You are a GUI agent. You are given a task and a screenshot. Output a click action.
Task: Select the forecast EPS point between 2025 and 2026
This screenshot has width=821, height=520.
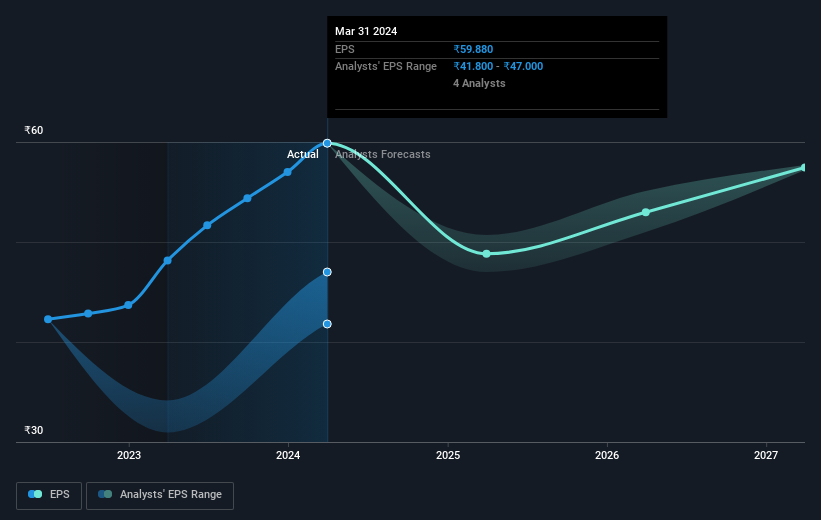tap(486, 253)
